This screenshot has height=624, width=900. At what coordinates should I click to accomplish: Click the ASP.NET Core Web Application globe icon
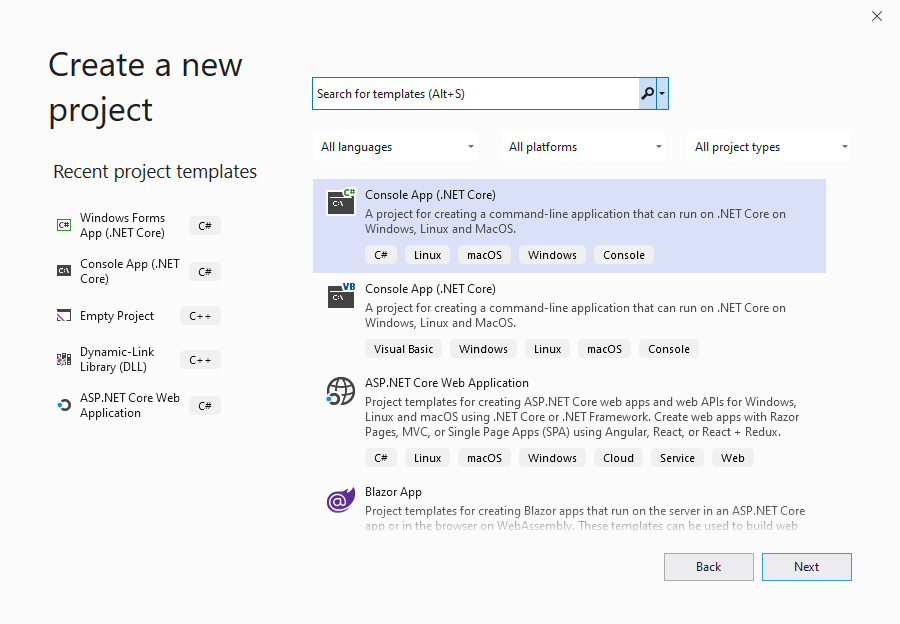tap(341, 390)
